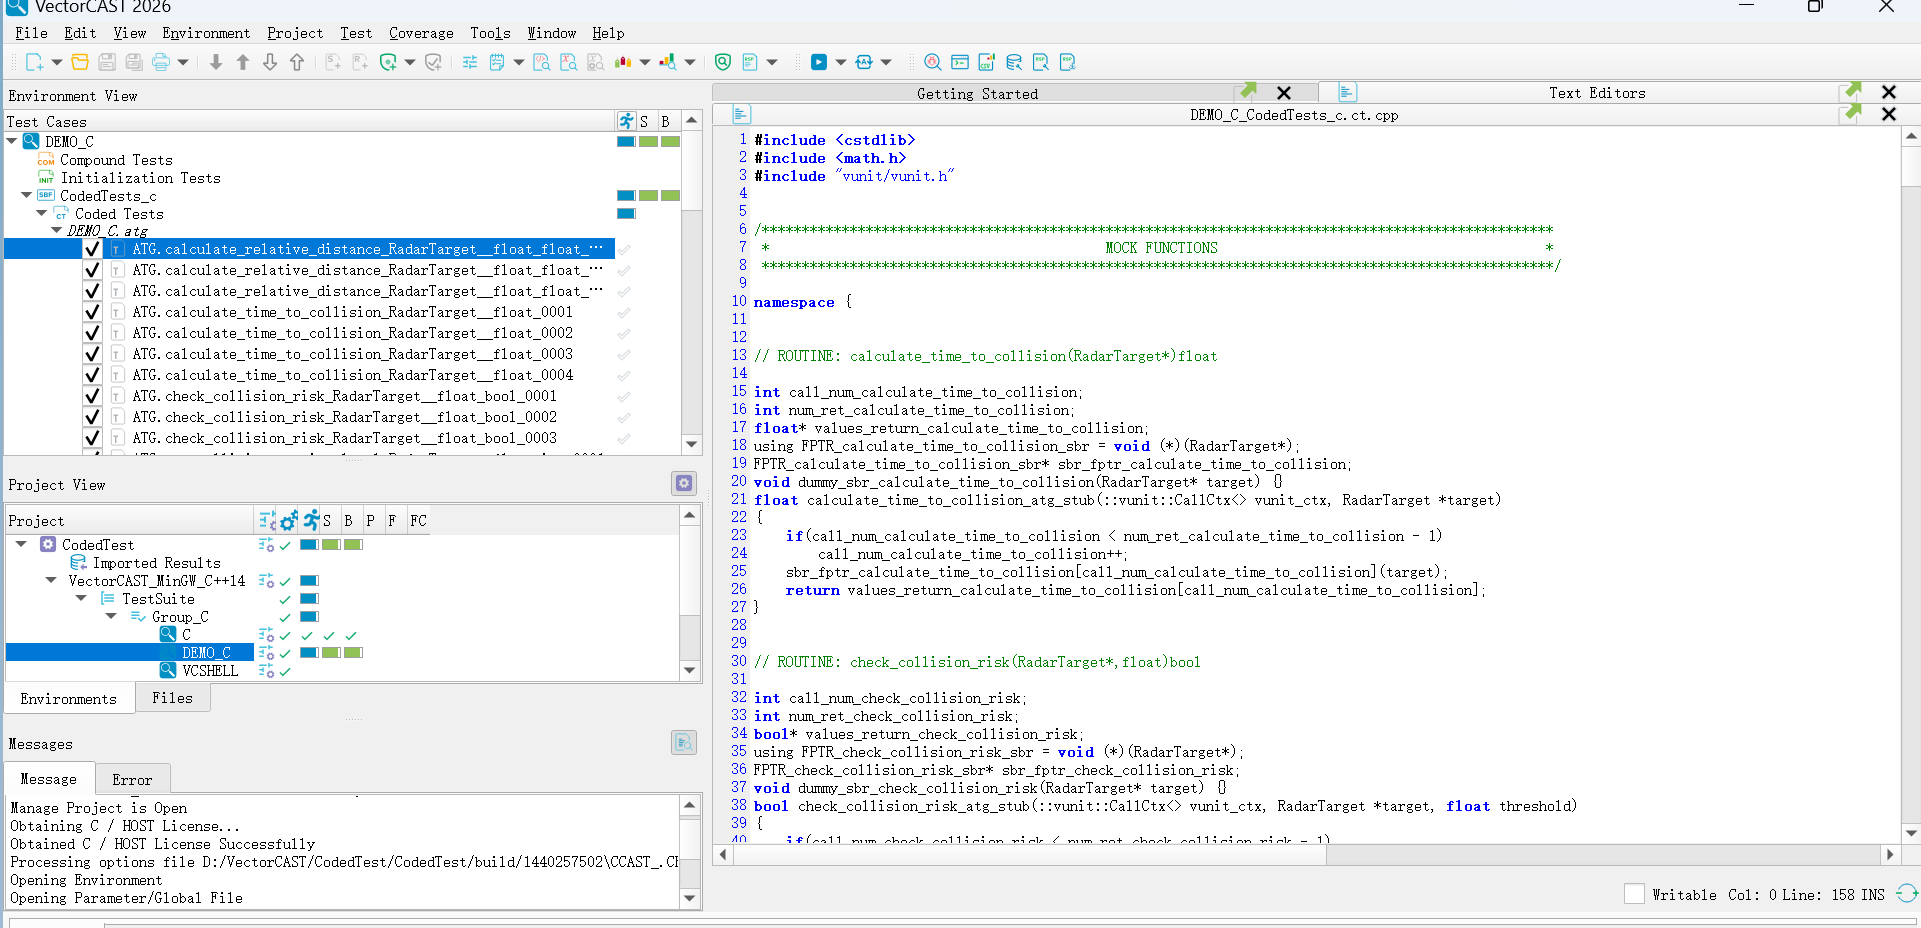This screenshot has width=1921, height=928.
Task: Toggle the Writable checkbox in status bar
Action: click(1634, 894)
